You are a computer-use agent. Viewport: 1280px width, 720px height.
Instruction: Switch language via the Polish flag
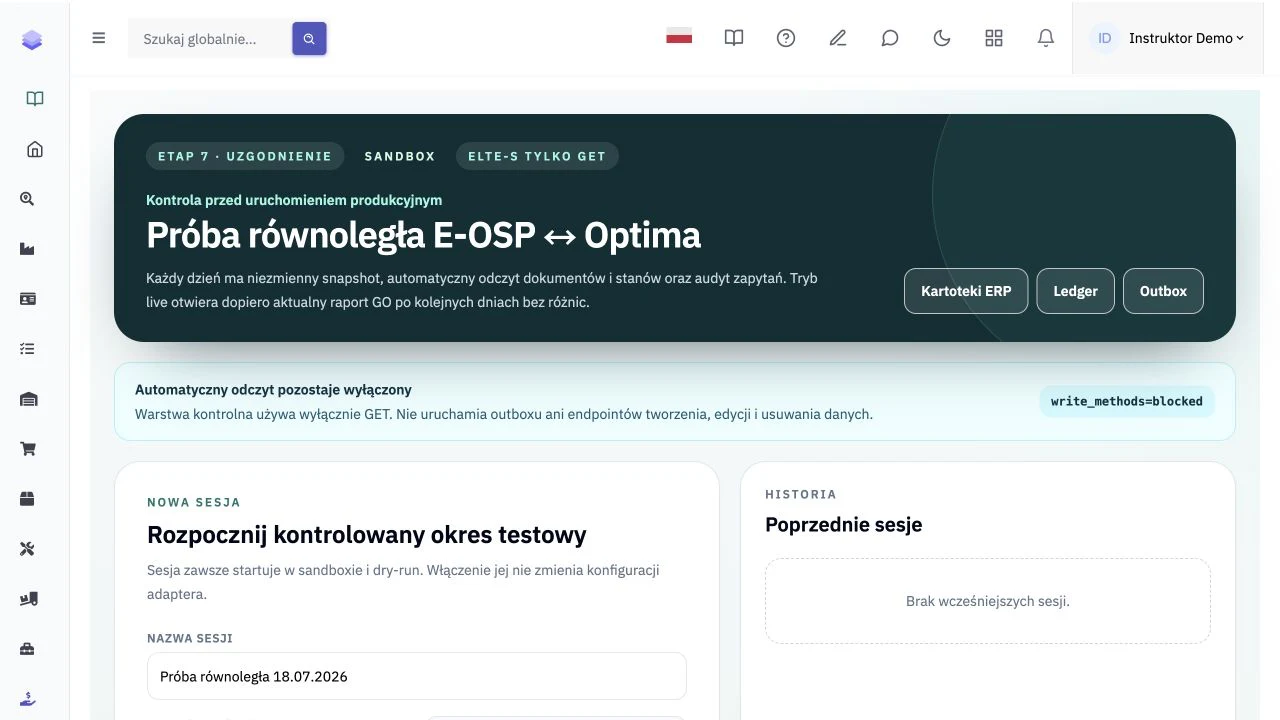click(679, 38)
